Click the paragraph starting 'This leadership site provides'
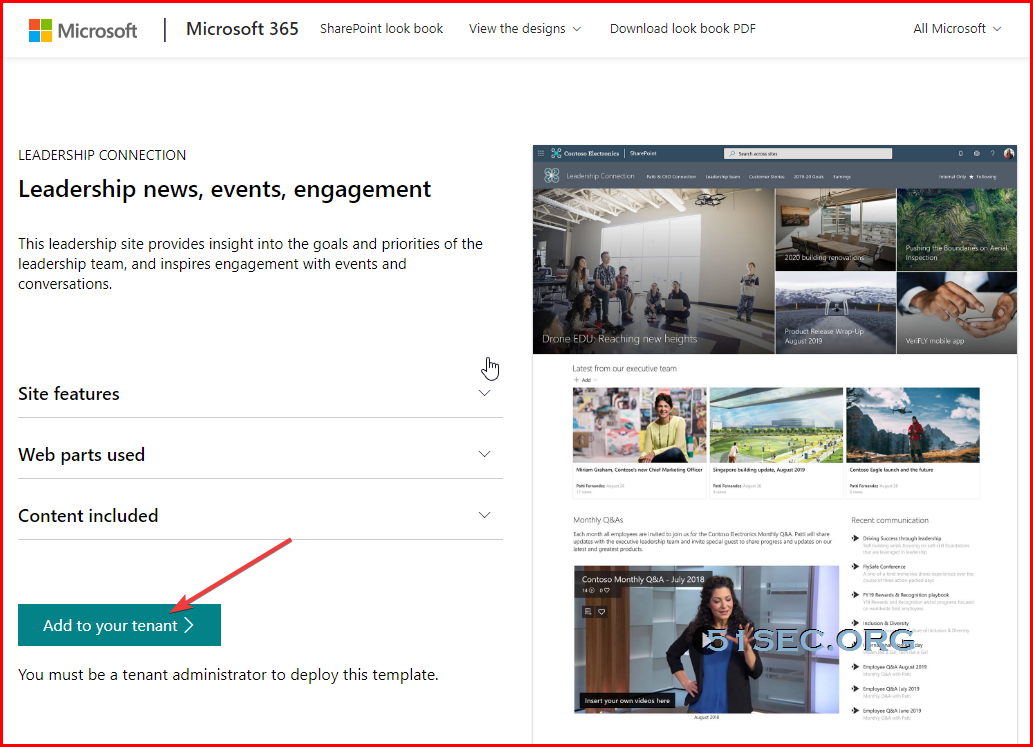 (x=250, y=263)
